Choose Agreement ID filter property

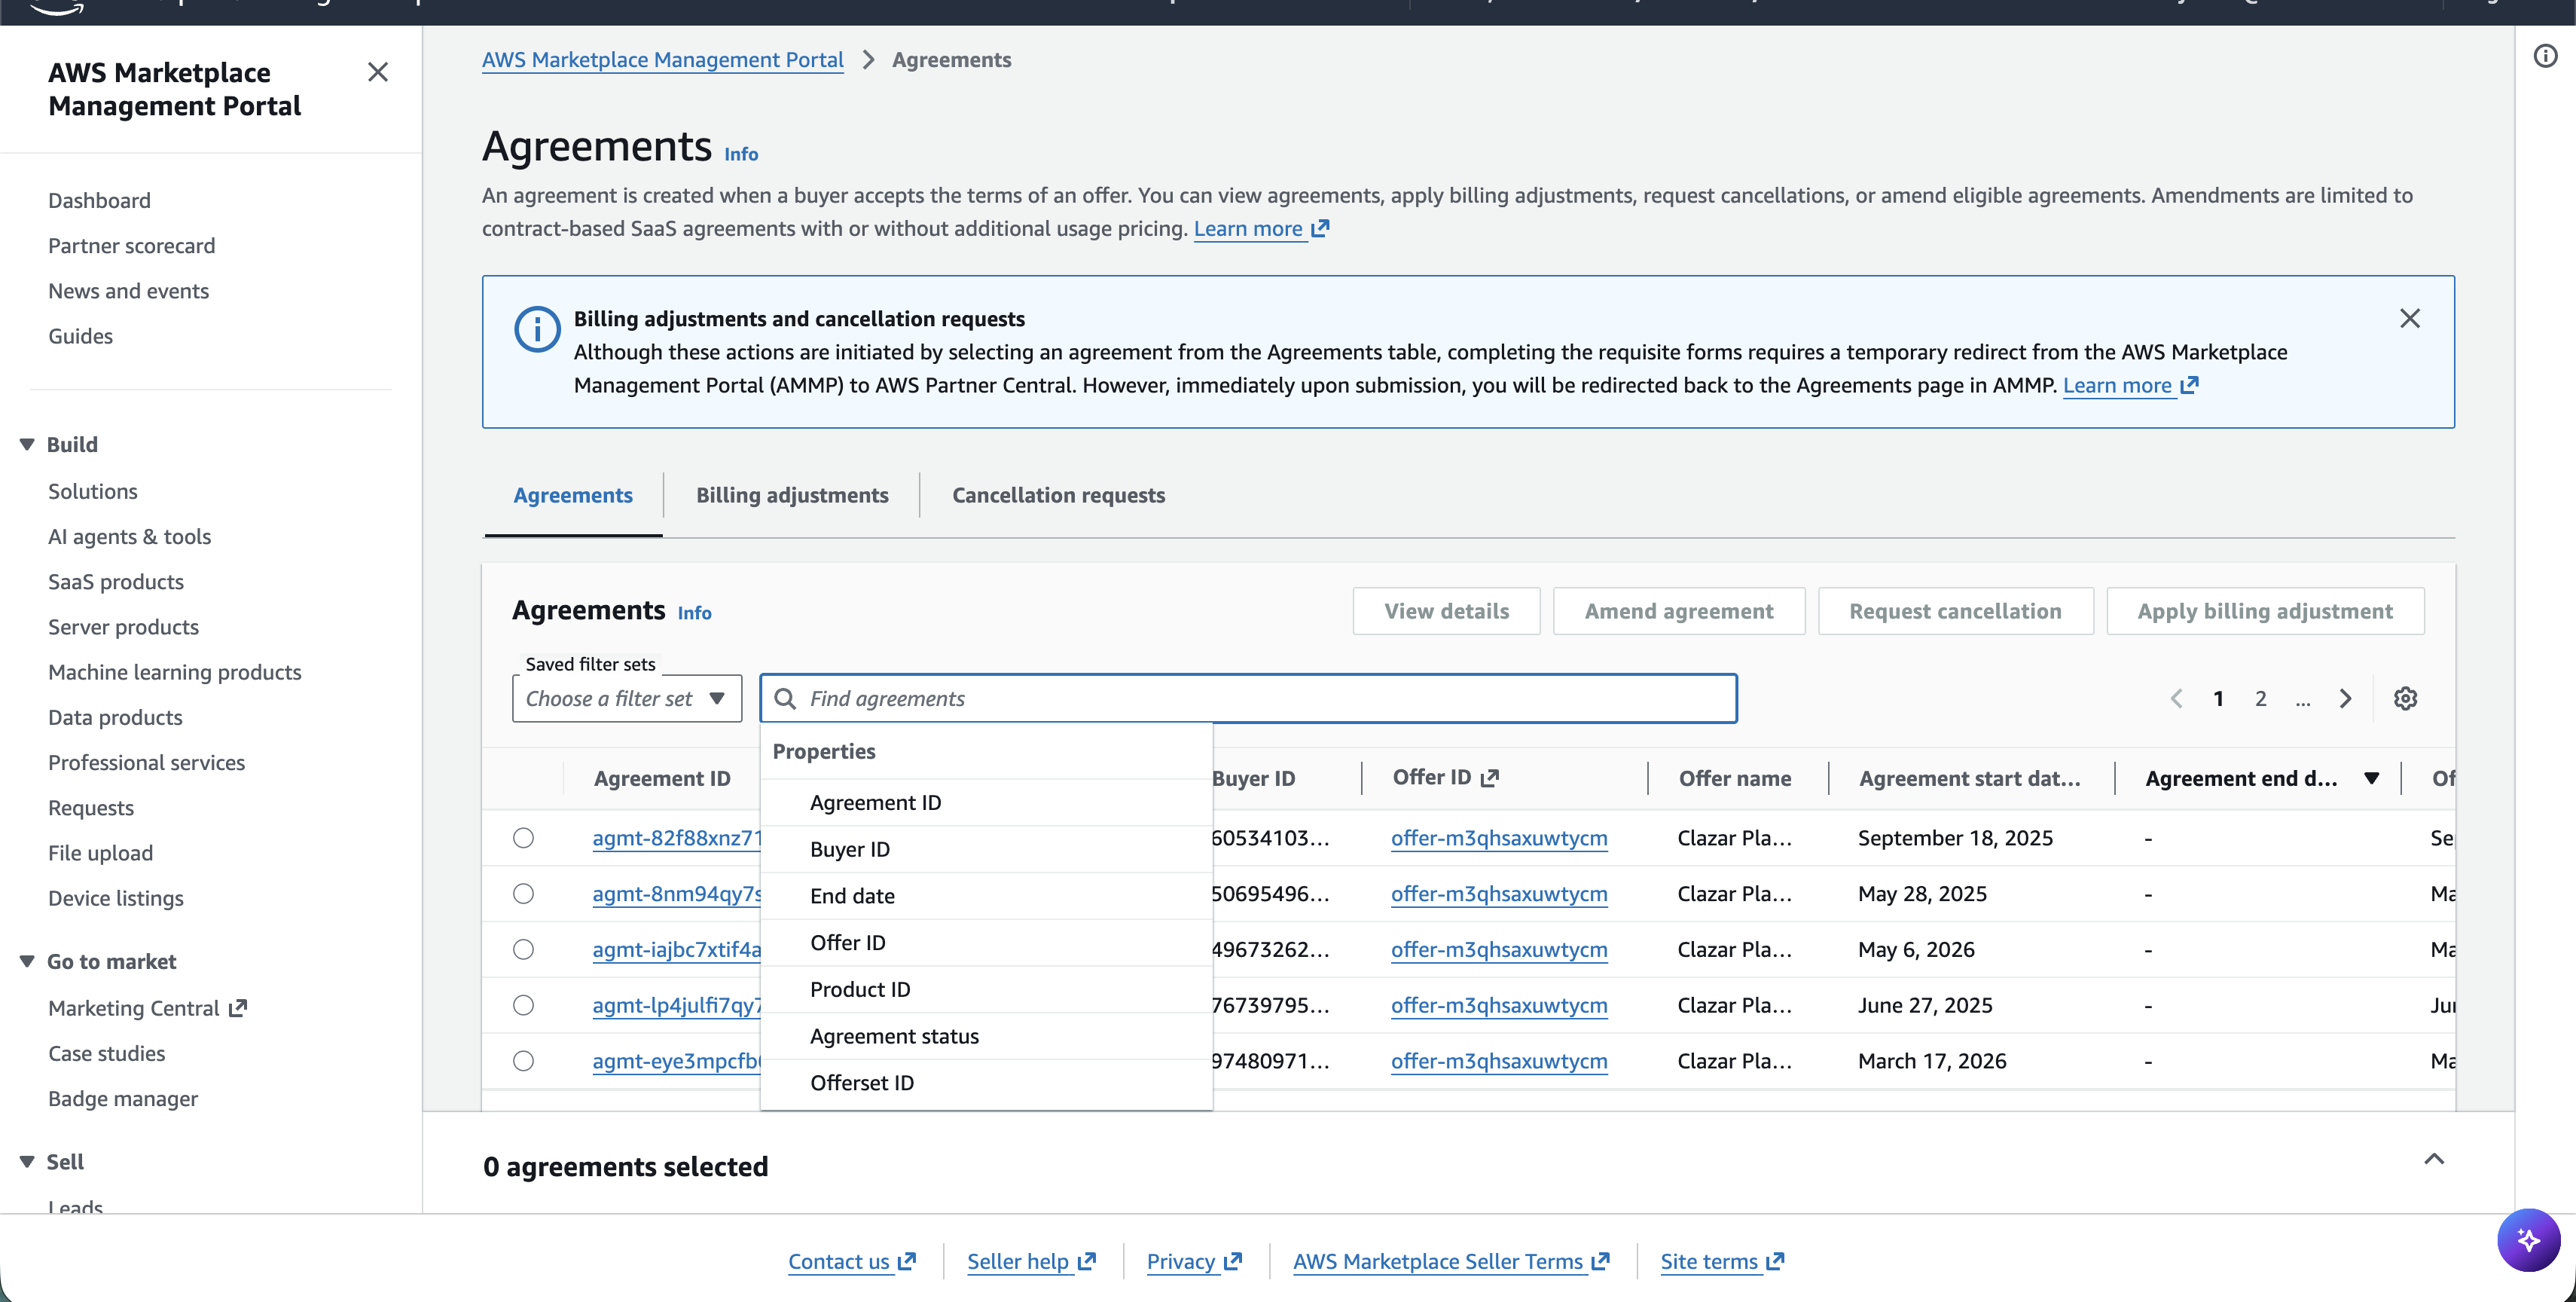click(986, 803)
